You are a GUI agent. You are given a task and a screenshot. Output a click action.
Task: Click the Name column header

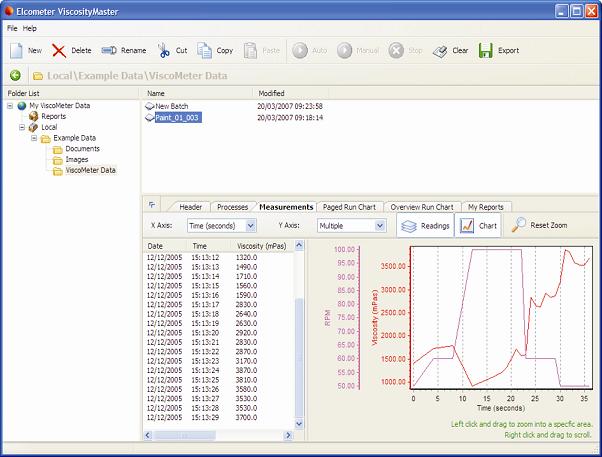[197, 93]
